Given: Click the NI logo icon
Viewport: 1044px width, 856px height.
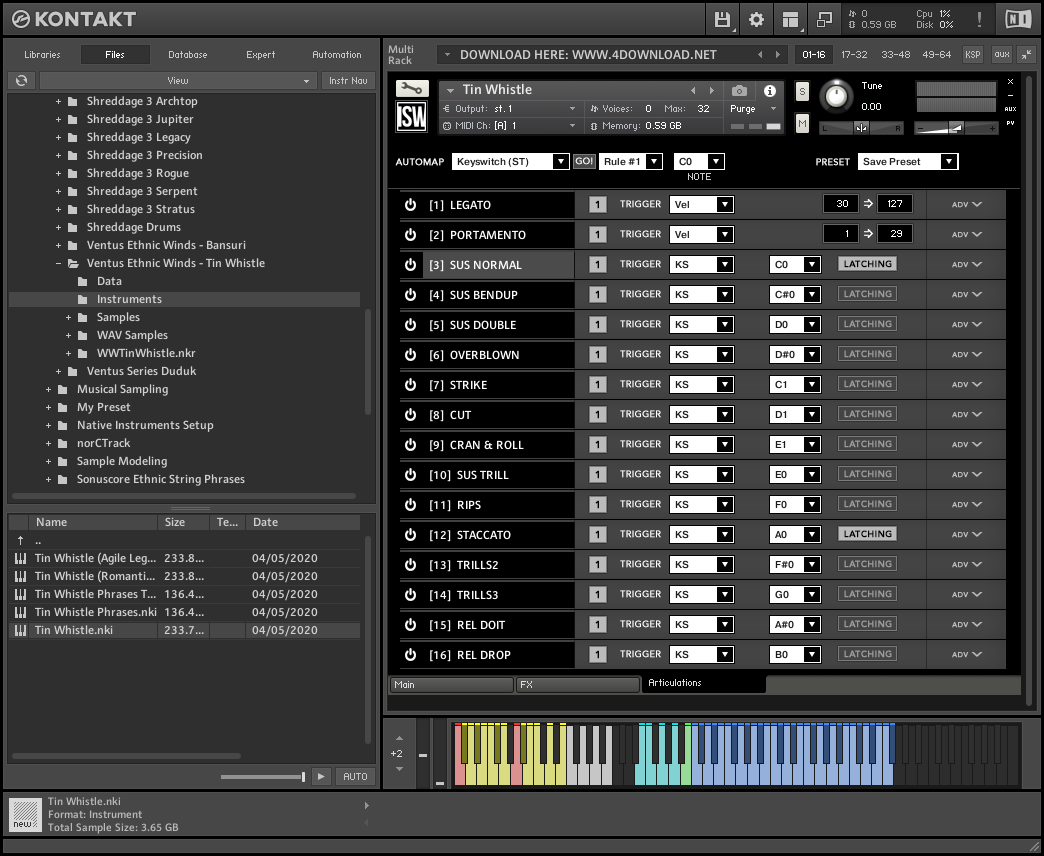Looking at the screenshot, I should (x=1018, y=19).
